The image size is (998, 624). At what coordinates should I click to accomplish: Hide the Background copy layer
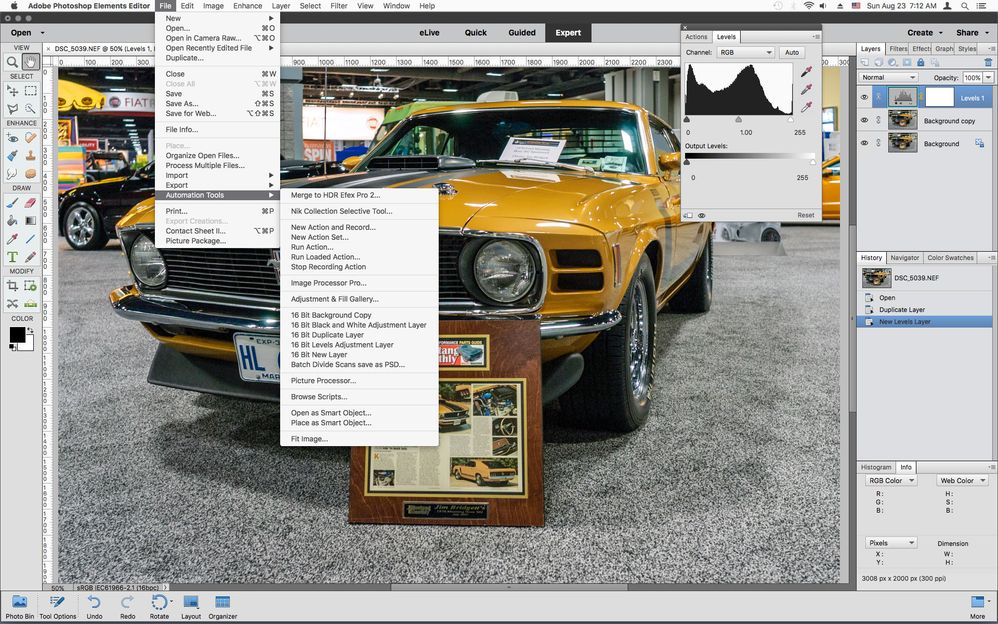click(865, 120)
